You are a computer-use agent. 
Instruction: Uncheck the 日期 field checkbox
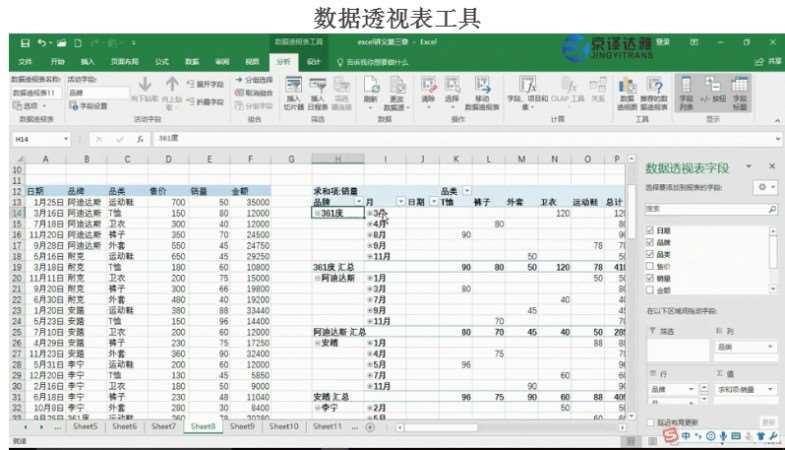650,230
